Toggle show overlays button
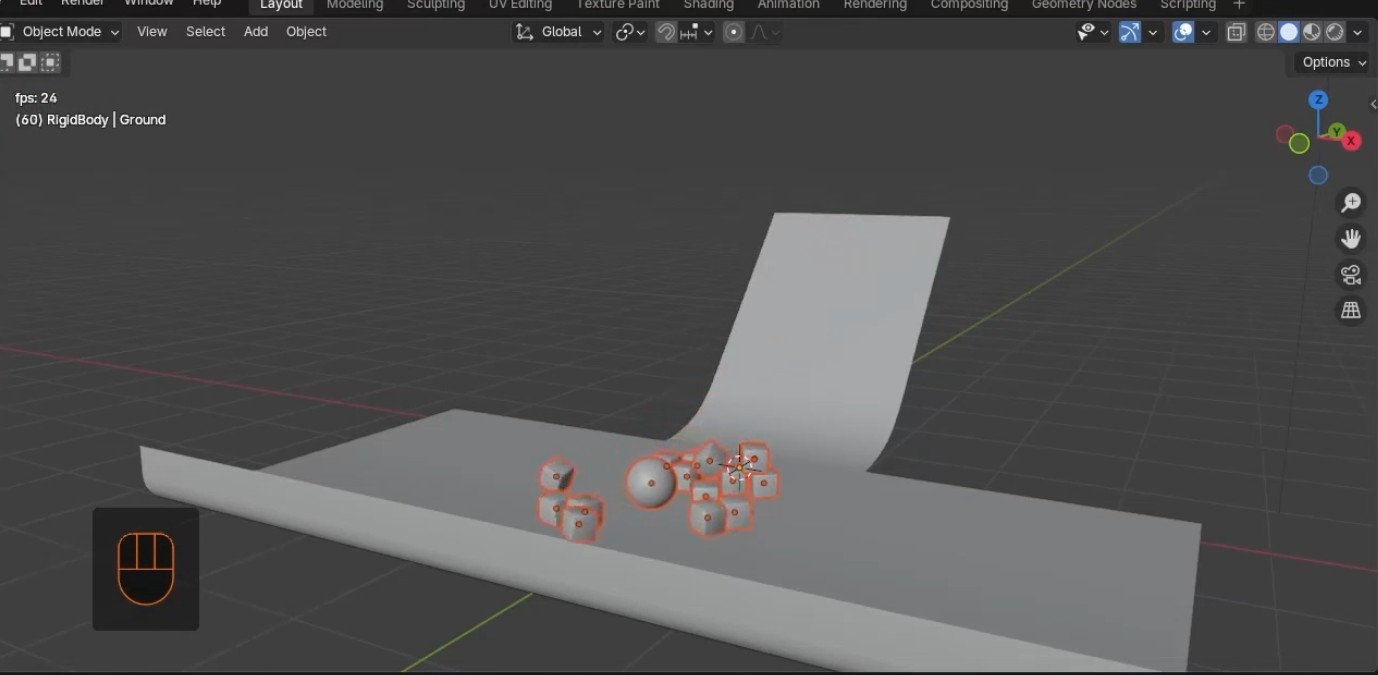The width and height of the screenshot is (1378, 675). pyautogui.click(x=1184, y=32)
